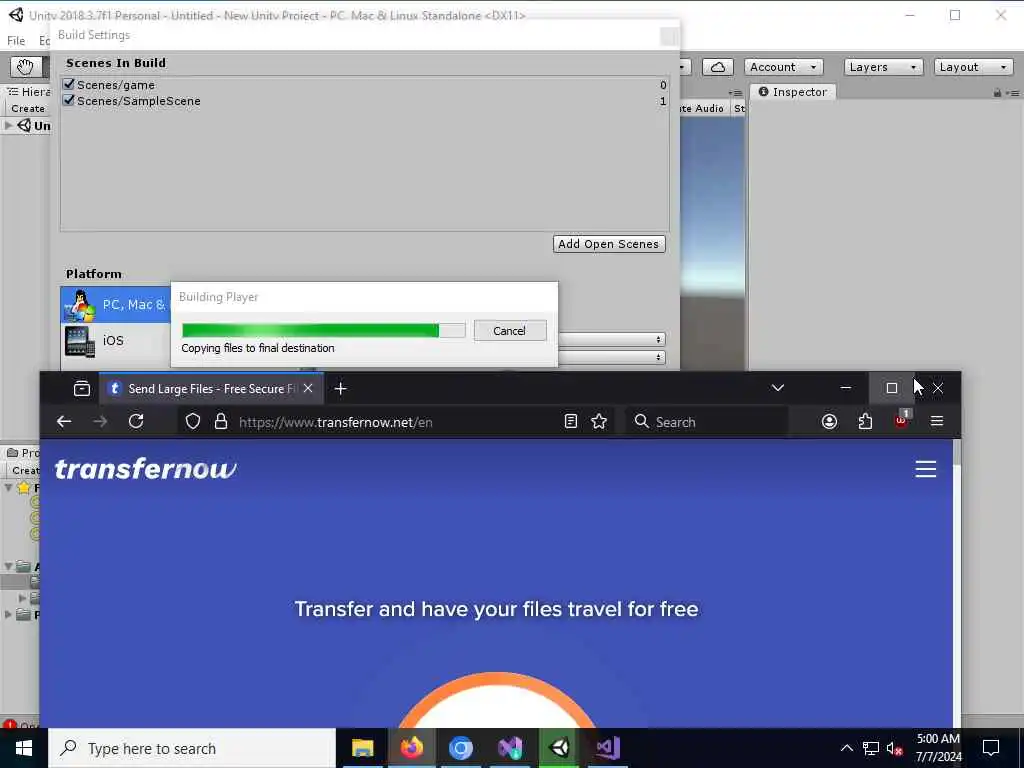Image resolution: width=1024 pixels, height=768 pixels.
Task: Select the iOS platform
Action: tap(116, 341)
